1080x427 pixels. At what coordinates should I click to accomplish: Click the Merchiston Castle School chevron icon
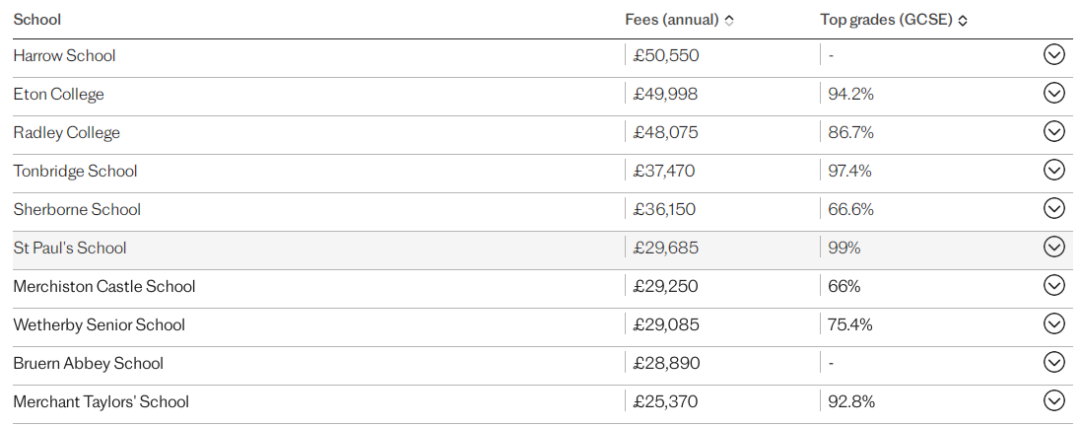point(1054,285)
